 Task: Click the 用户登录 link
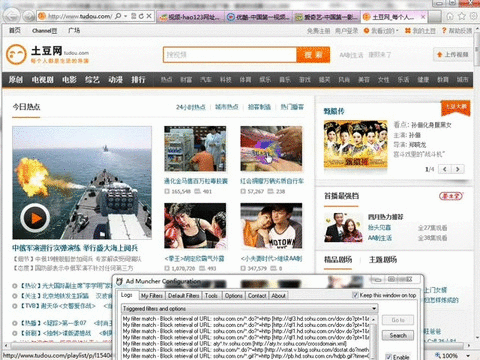347,31
